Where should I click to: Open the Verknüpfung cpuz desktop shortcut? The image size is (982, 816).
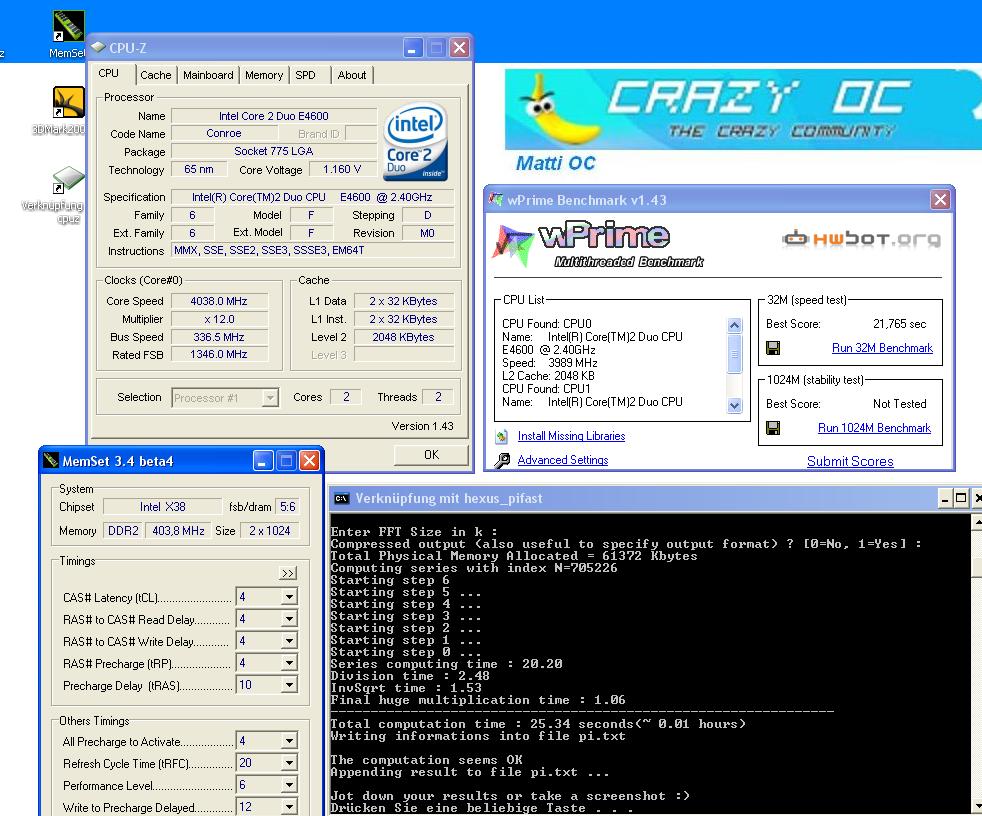pos(68,180)
